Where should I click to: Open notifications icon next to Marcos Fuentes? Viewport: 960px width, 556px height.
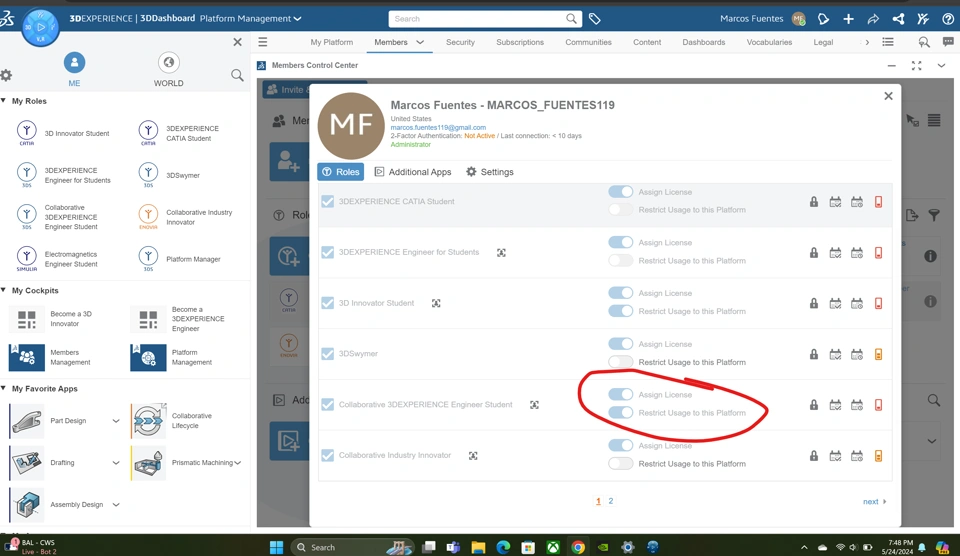tap(823, 19)
